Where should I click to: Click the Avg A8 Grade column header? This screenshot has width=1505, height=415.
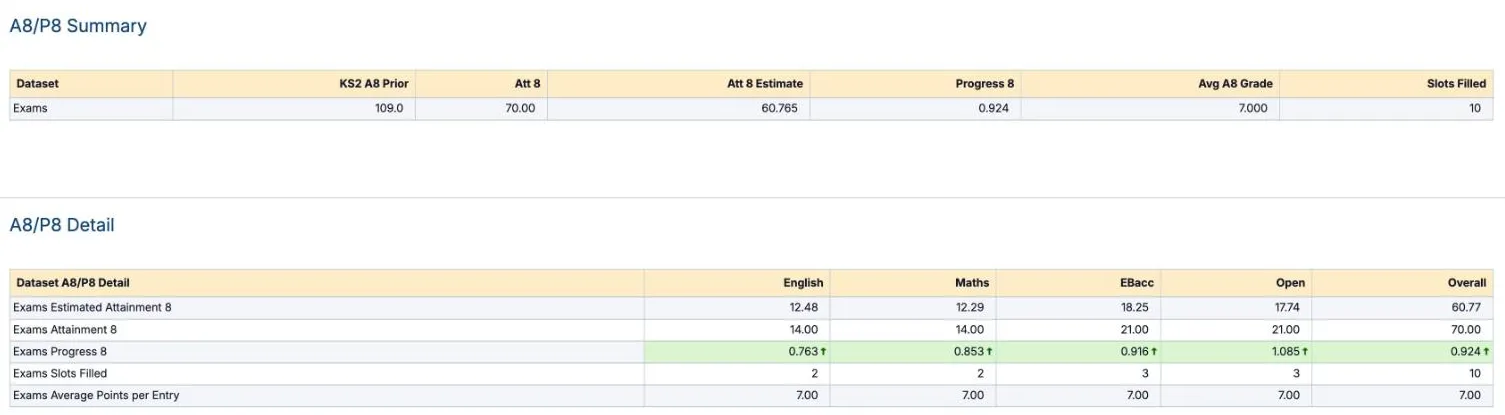(1149, 84)
